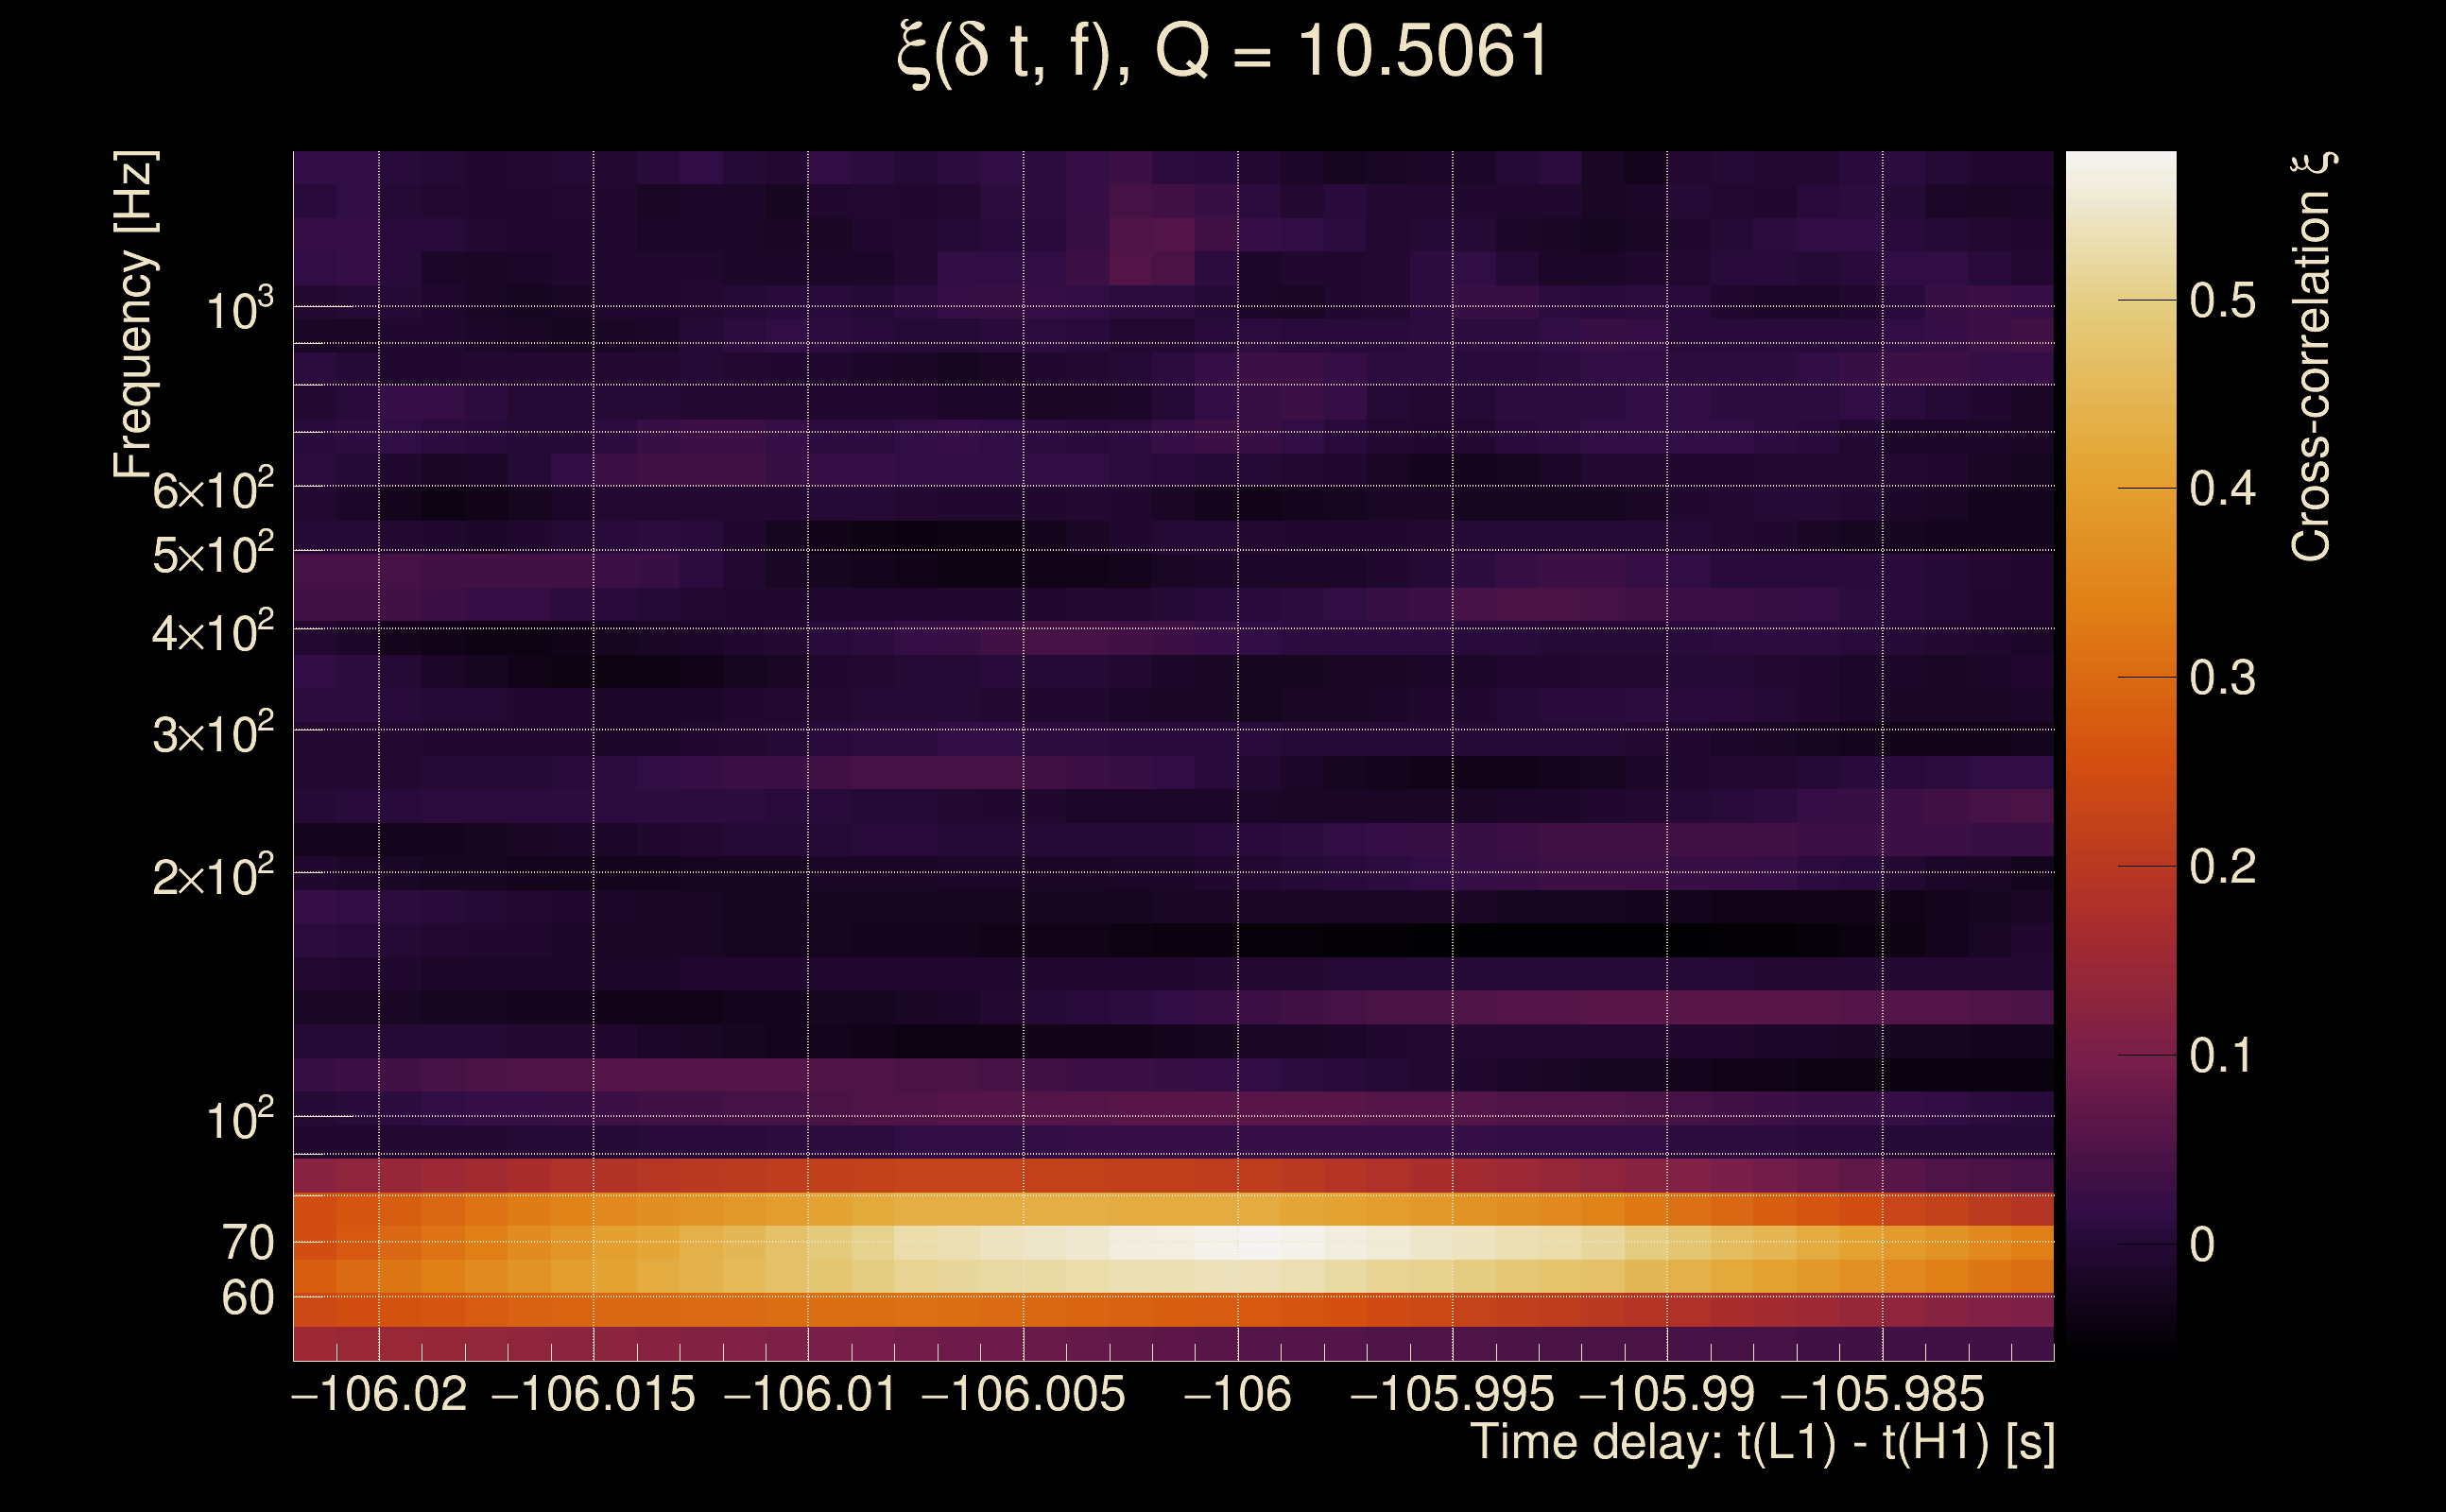
Task: Click the 0 tick on the colorbar
Action: pyautogui.click(x=2202, y=1244)
